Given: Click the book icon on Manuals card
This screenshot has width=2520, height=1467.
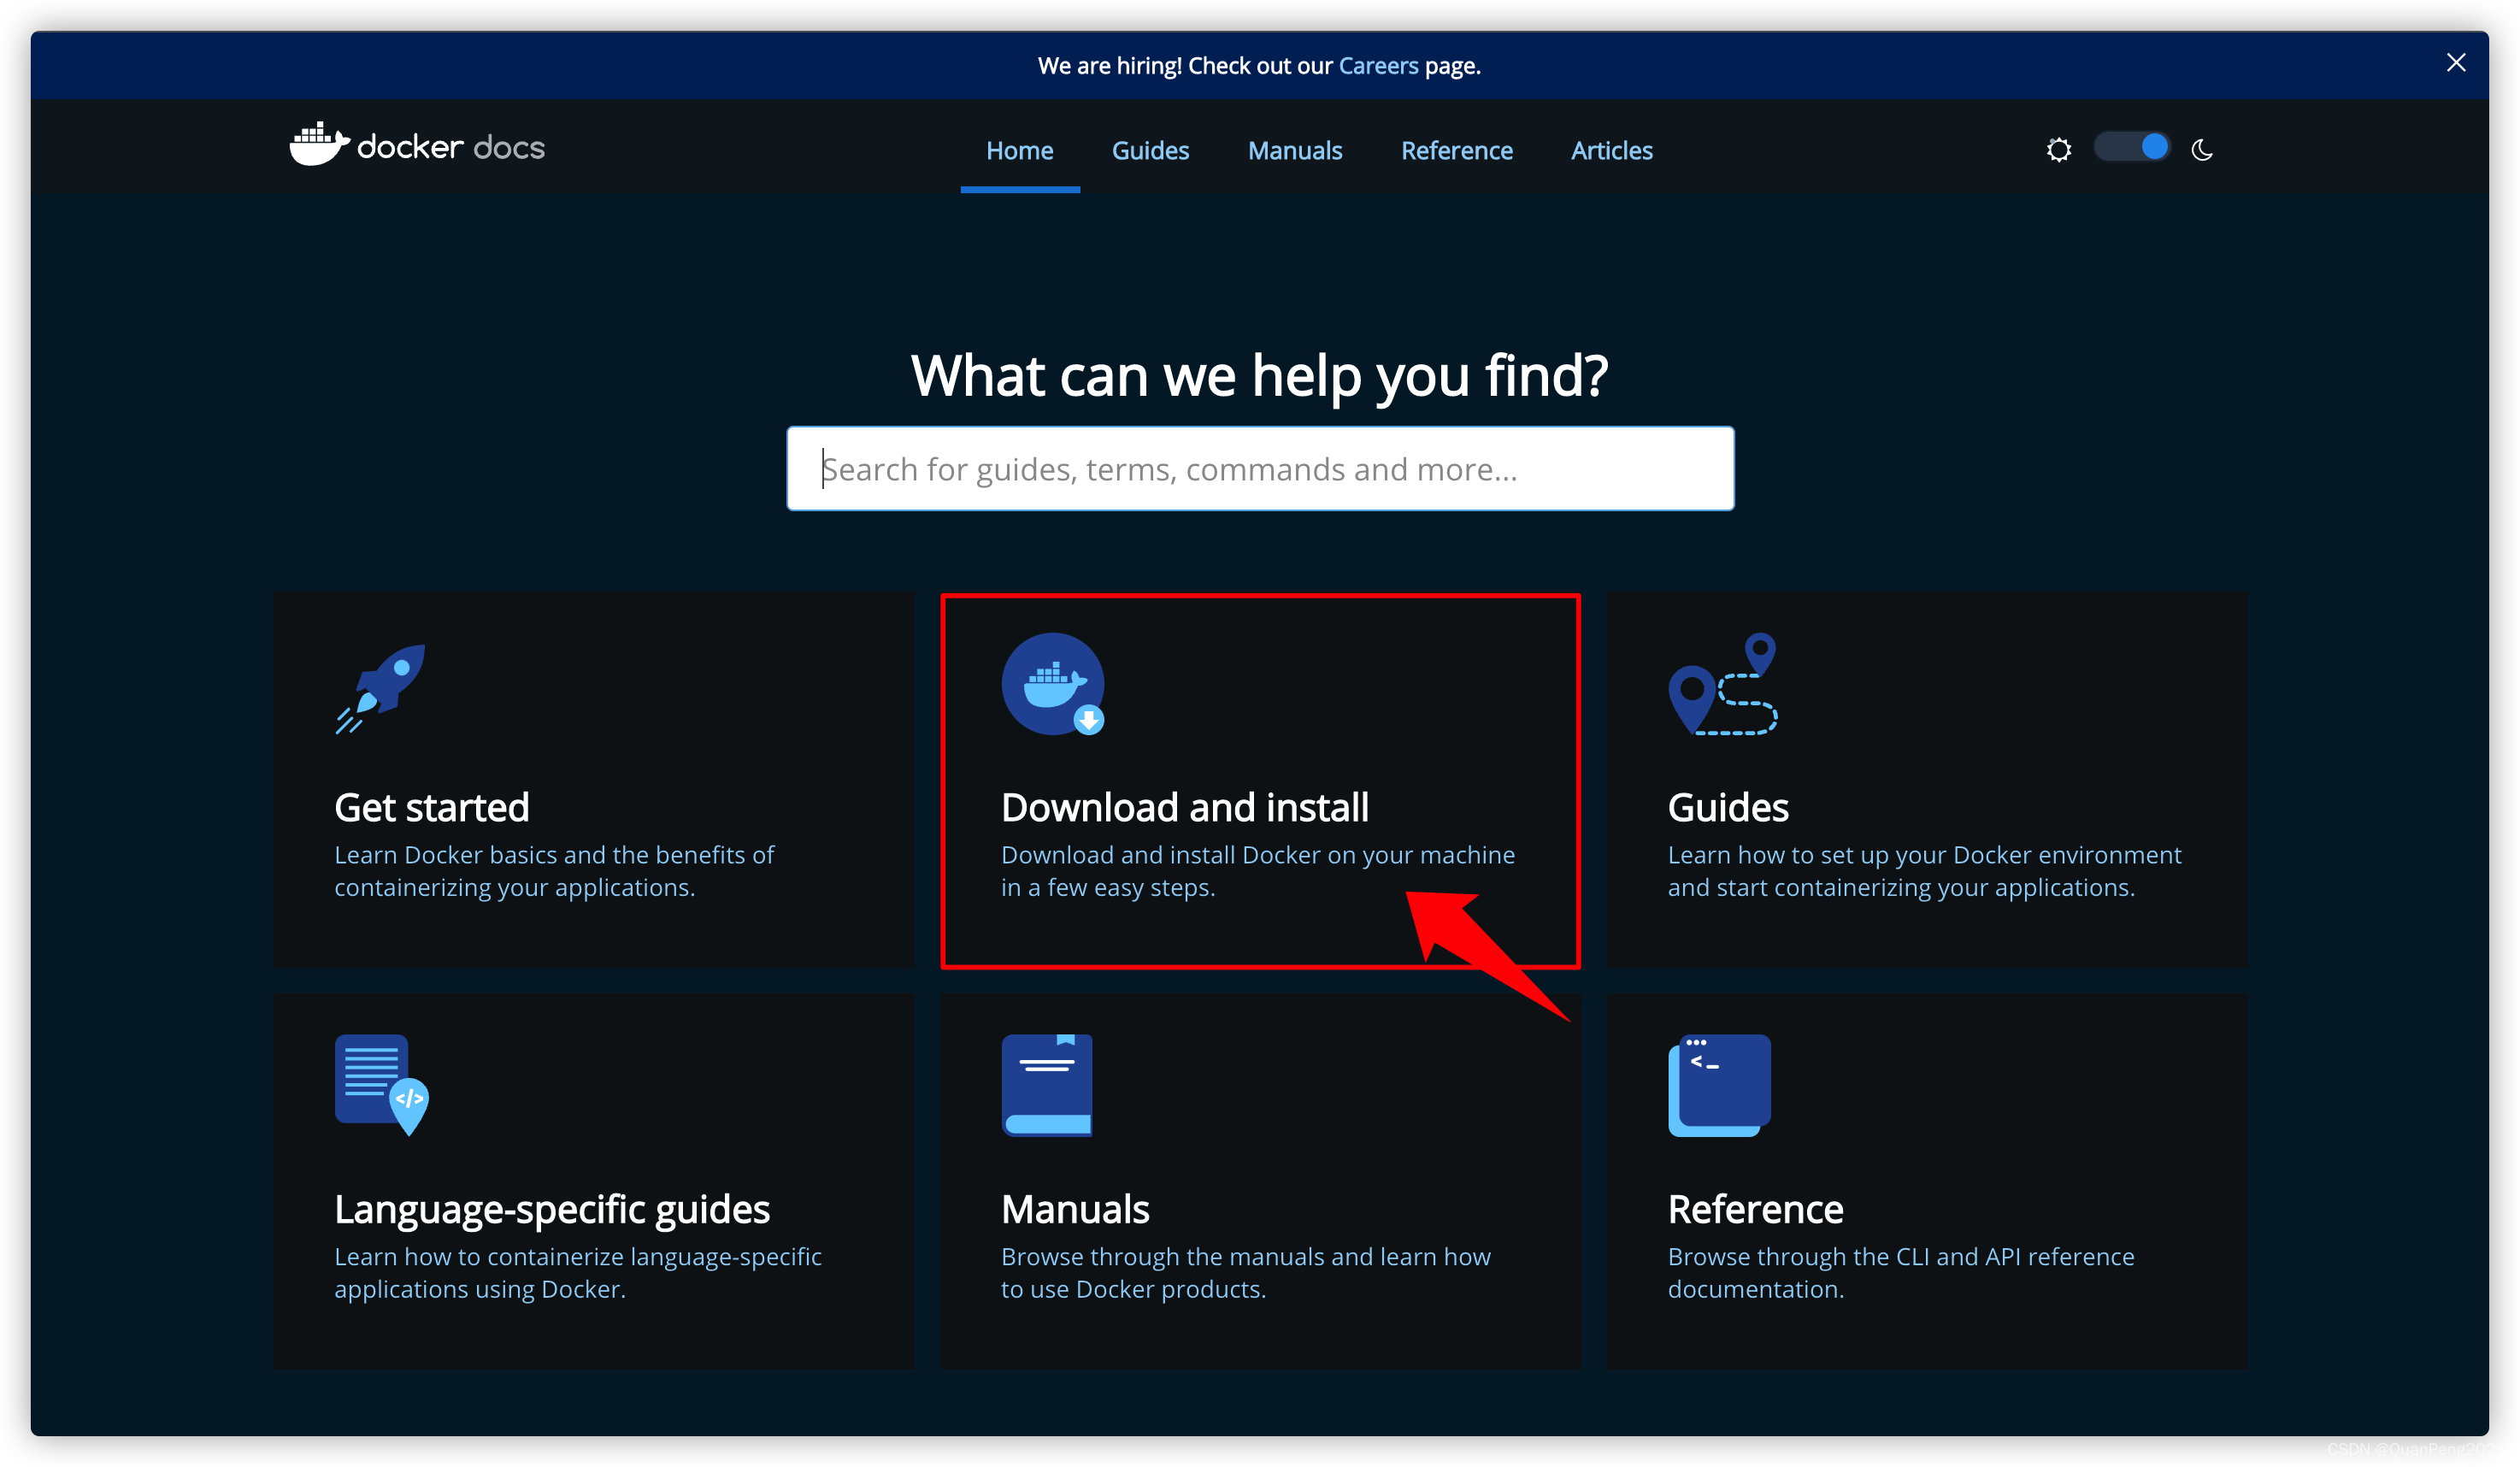Looking at the screenshot, I should click(1047, 1085).
